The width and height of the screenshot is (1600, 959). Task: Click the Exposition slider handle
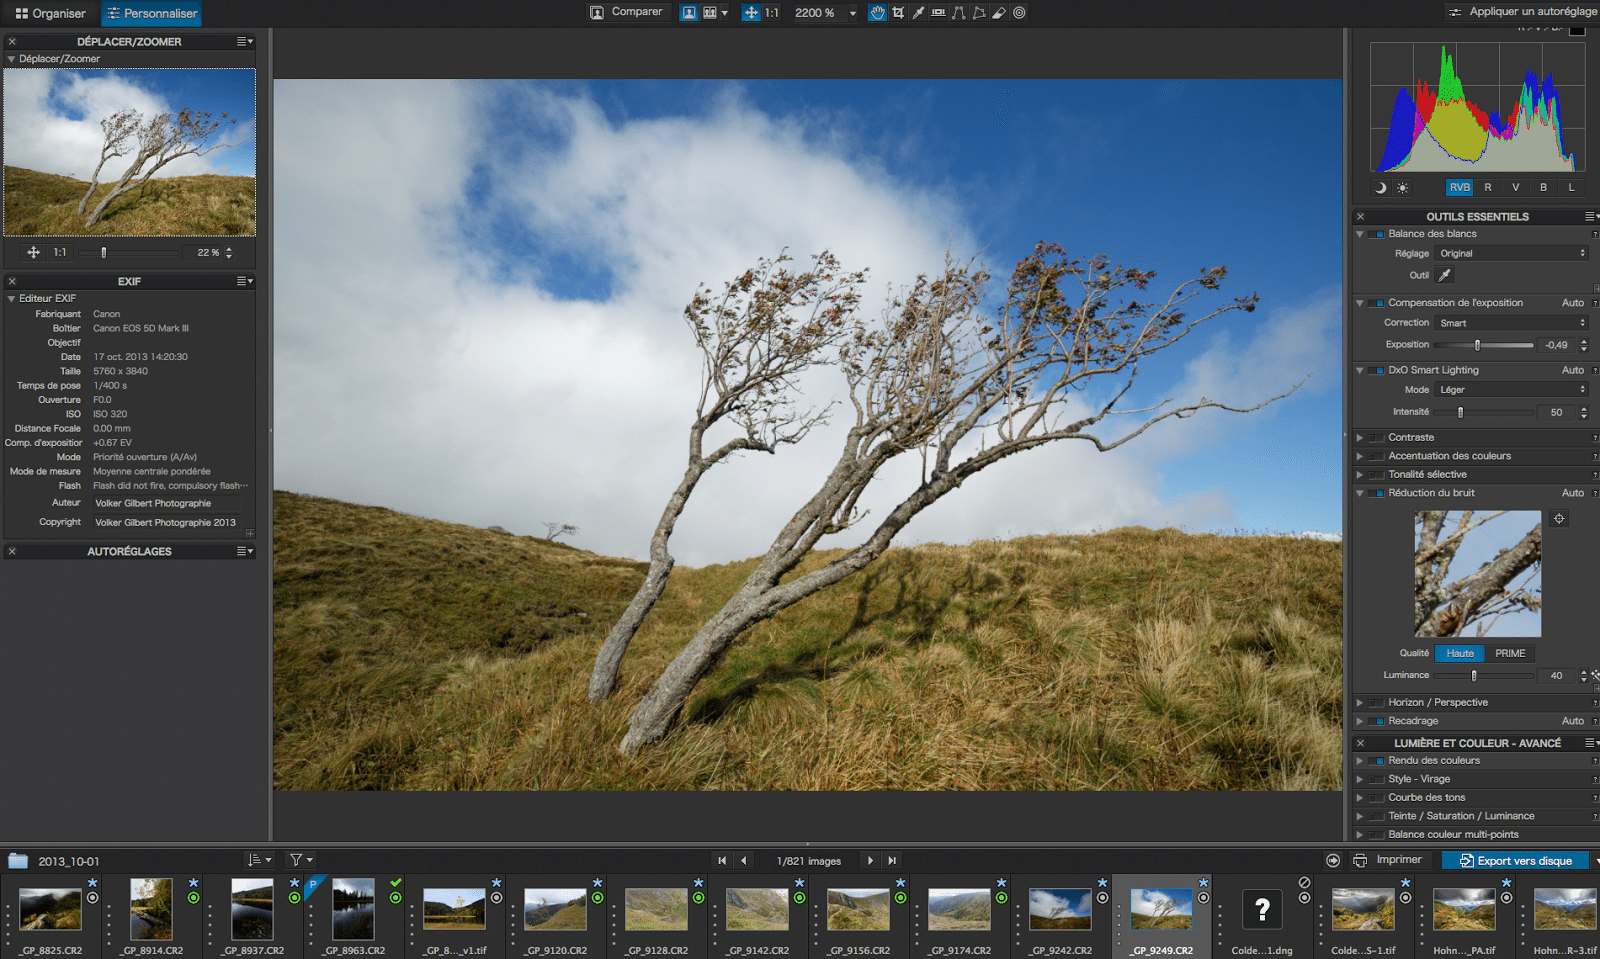1477,346
